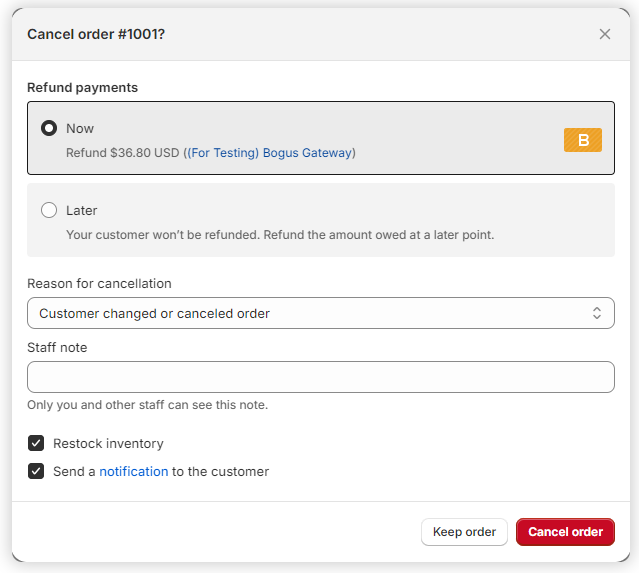639x573 pixels.
Task: Click the Refund $36.80 USD text
Action: pyautogui.click(x=122, y=153)
